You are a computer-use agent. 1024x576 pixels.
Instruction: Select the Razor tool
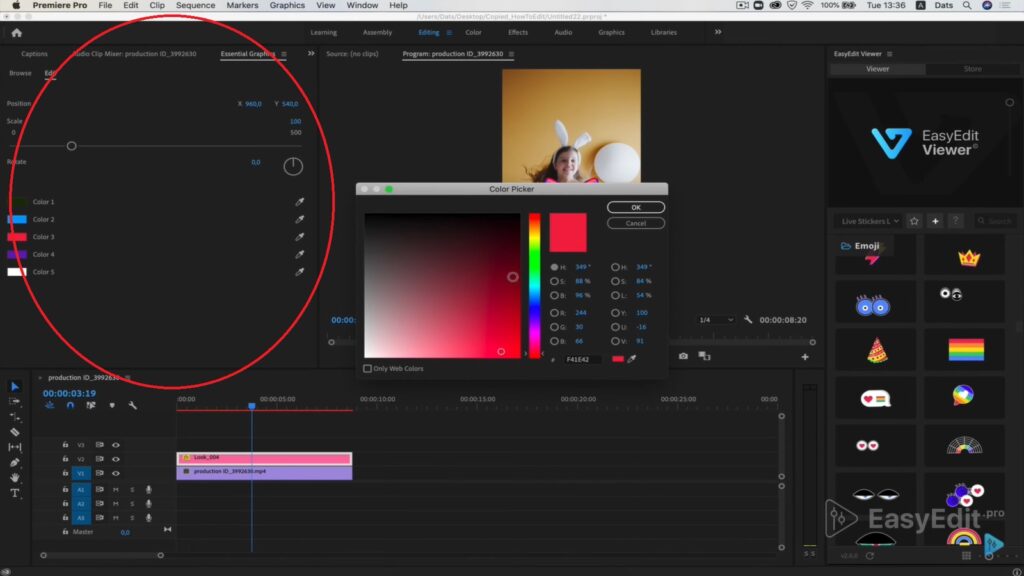click(15, 432)
